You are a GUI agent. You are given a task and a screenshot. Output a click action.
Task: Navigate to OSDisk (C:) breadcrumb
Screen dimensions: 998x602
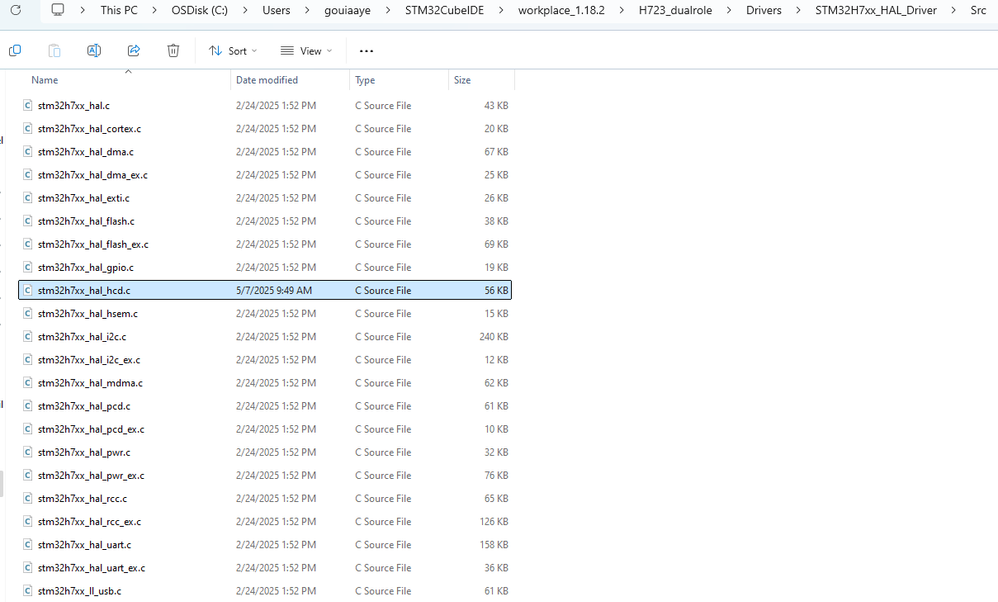coord(200,10)
